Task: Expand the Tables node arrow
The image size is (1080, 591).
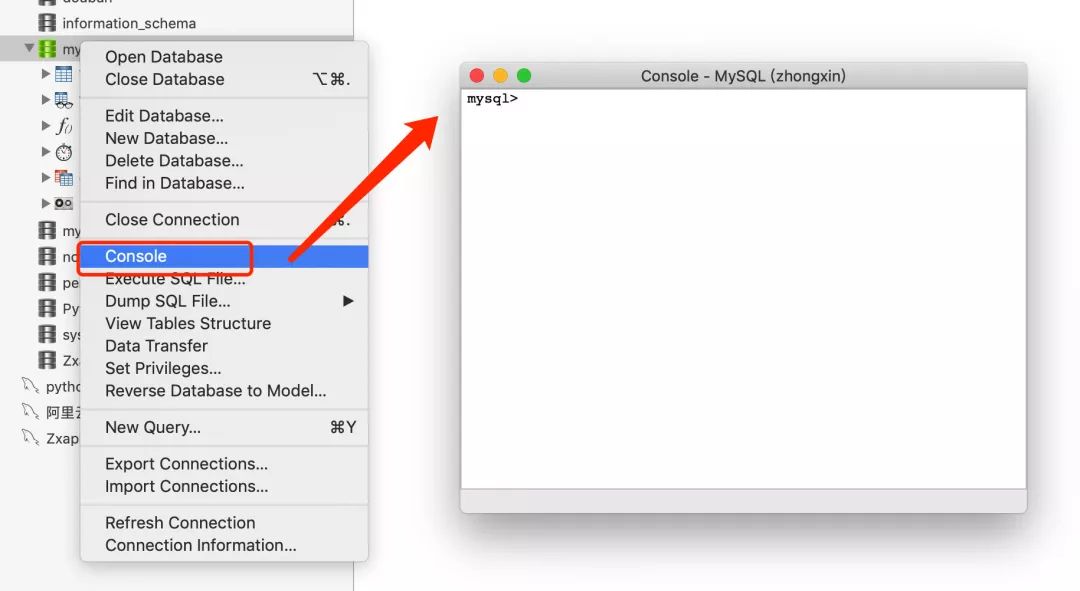Action: tap(45, 73)
